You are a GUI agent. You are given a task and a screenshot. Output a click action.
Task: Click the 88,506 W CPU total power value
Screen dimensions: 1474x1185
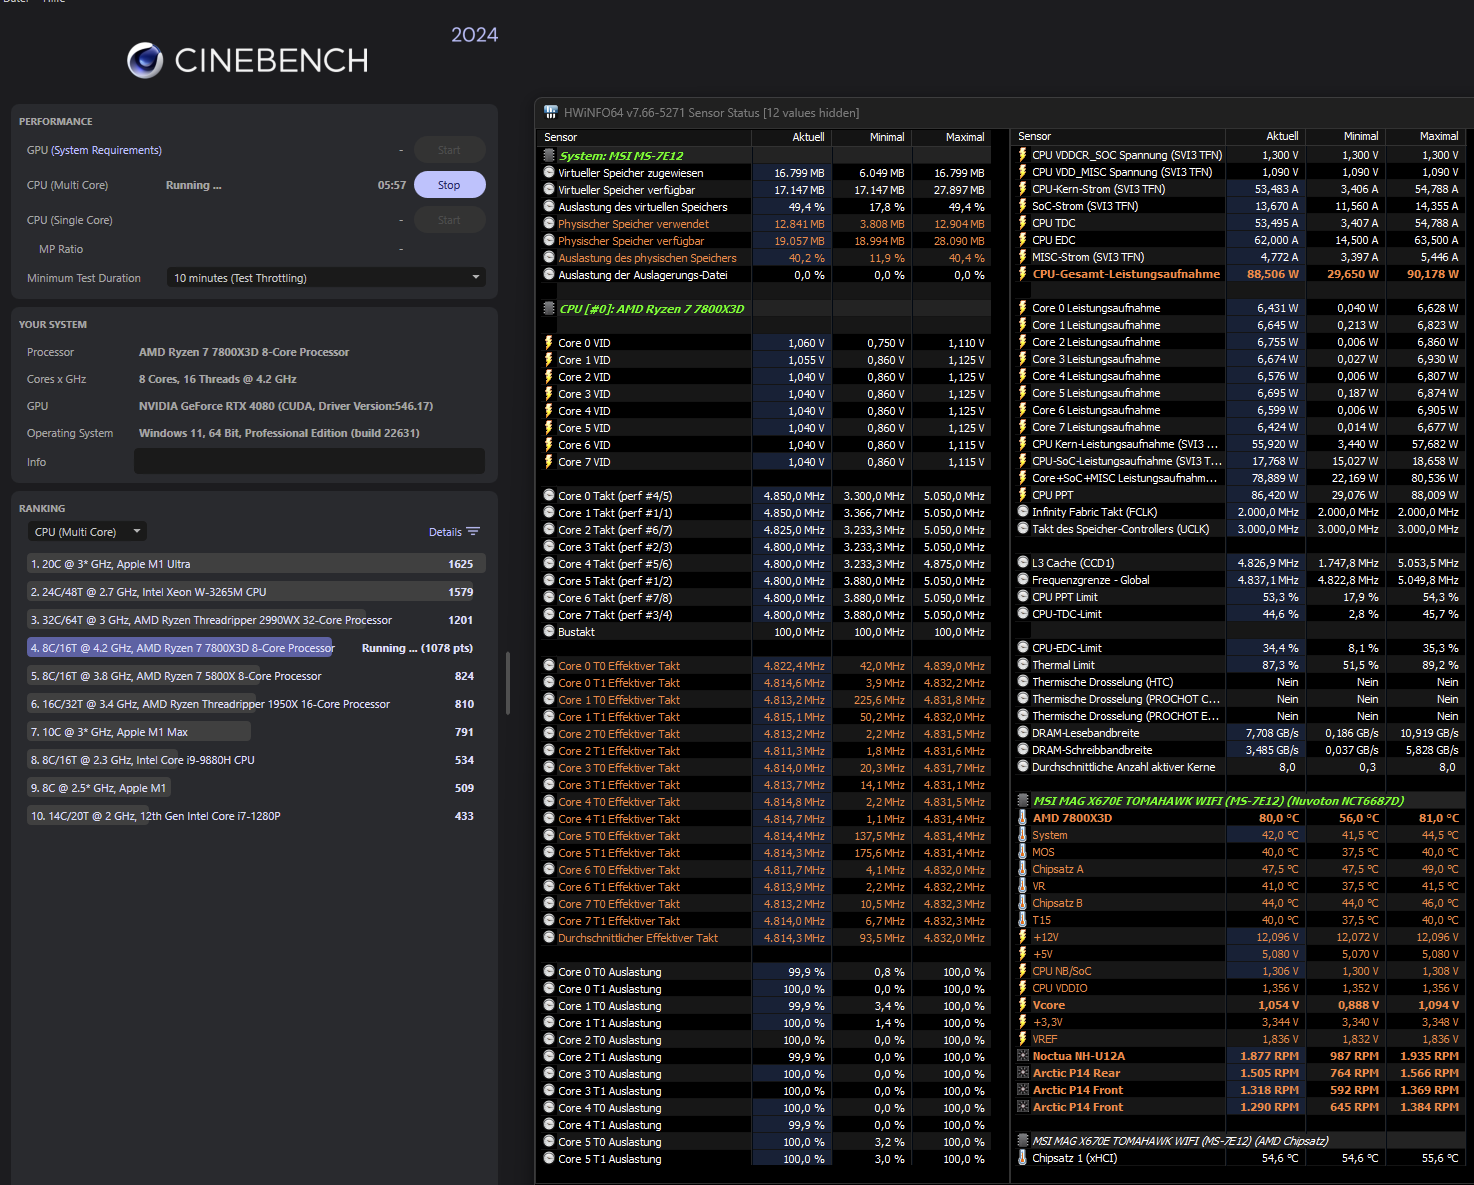tap(1272, 274)
